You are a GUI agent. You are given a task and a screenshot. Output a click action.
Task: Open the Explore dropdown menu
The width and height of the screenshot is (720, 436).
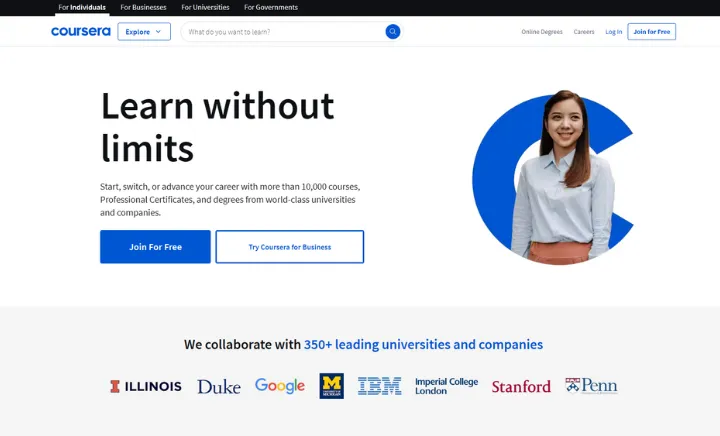[144, 32]
